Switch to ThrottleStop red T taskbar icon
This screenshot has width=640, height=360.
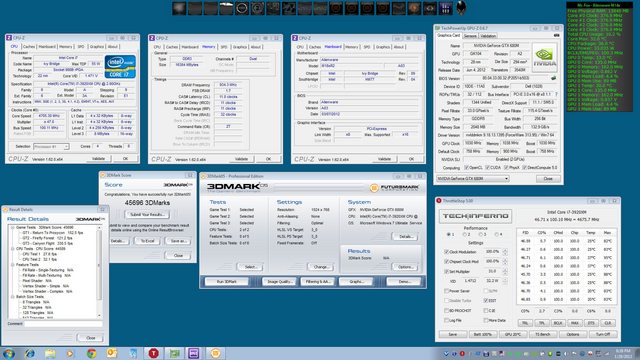point(153,353)
